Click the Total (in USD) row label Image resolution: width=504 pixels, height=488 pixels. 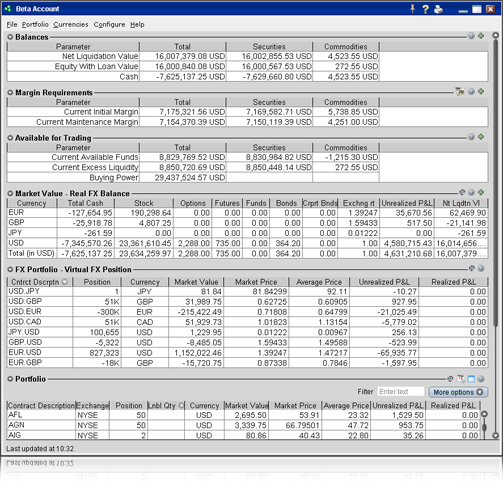pyautogui.click(x=31, y=253)
